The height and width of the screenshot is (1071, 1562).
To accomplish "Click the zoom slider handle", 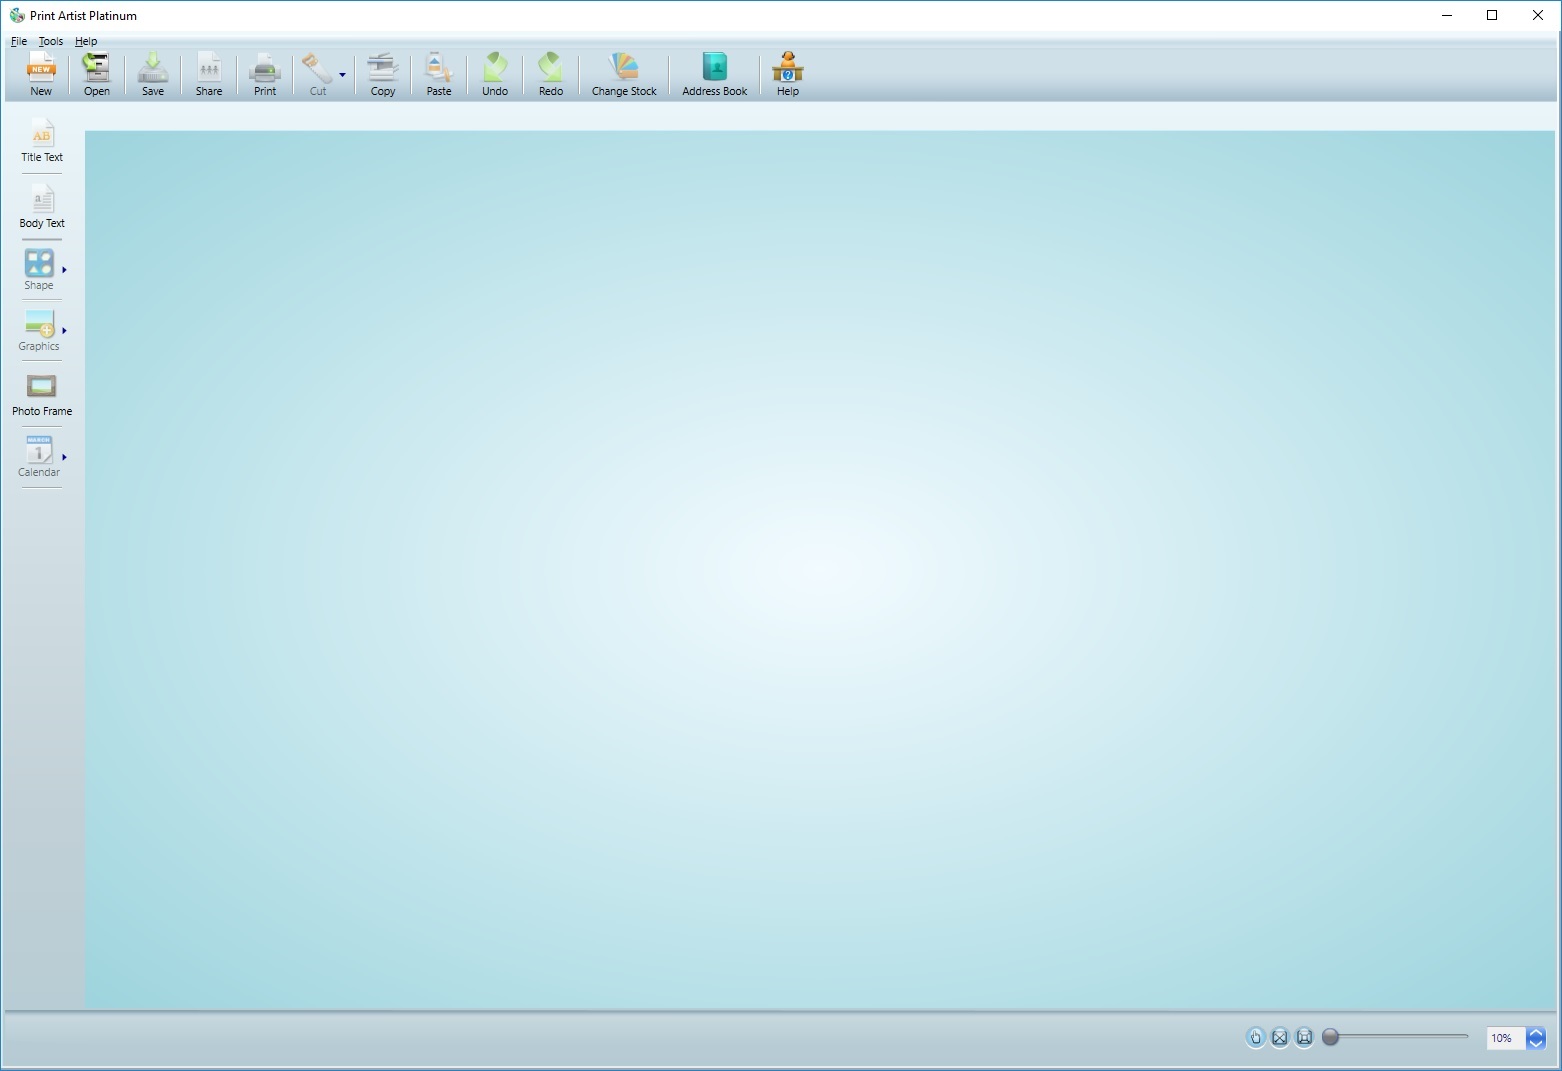I will [x=1331, y=1037].
